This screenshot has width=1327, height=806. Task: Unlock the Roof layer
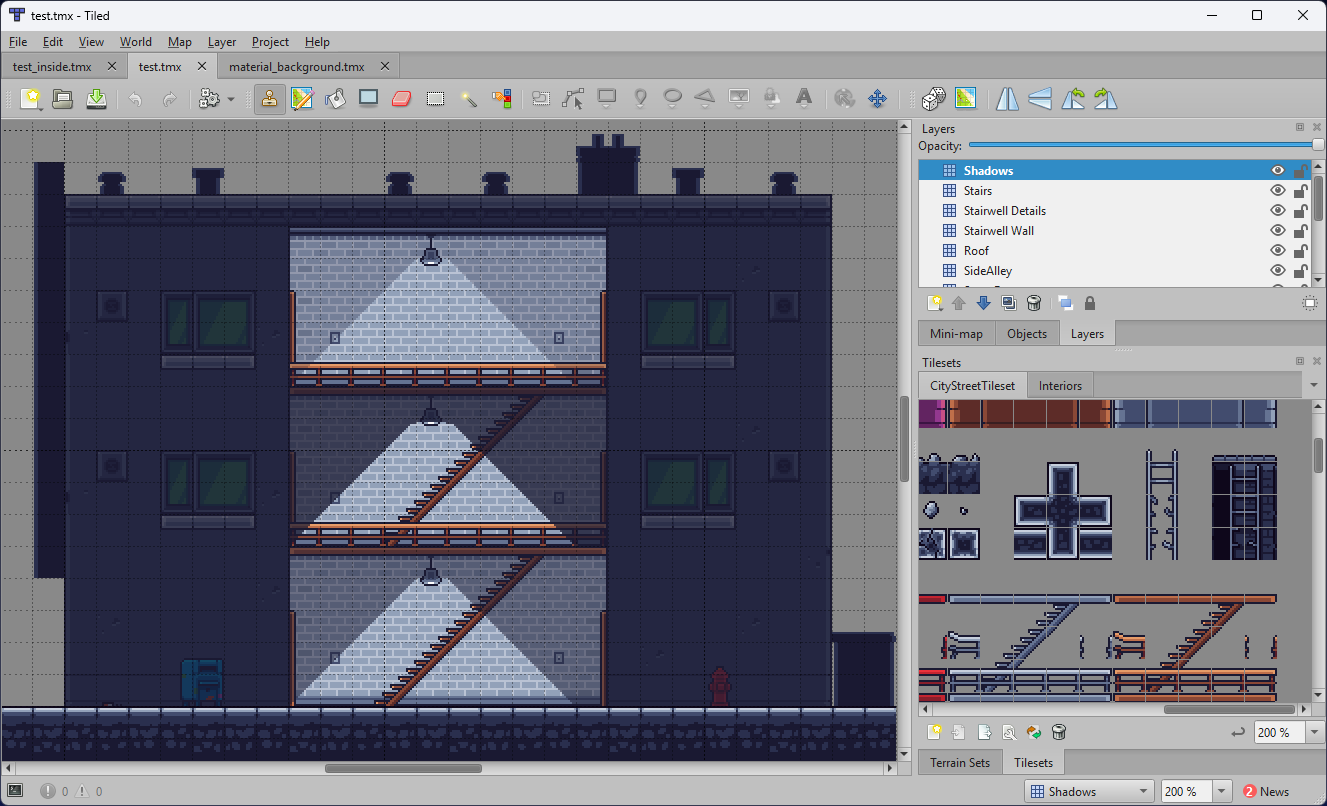1300,250
